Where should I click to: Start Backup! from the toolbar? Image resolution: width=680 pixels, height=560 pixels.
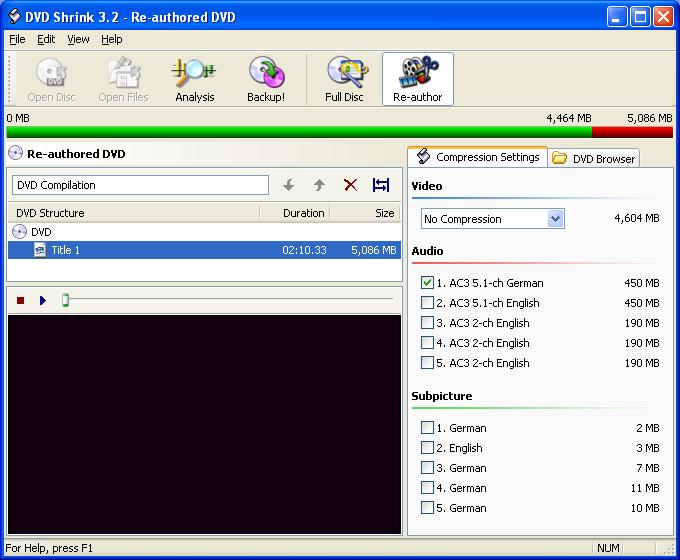pyautogui.click(x=266, y=79)
